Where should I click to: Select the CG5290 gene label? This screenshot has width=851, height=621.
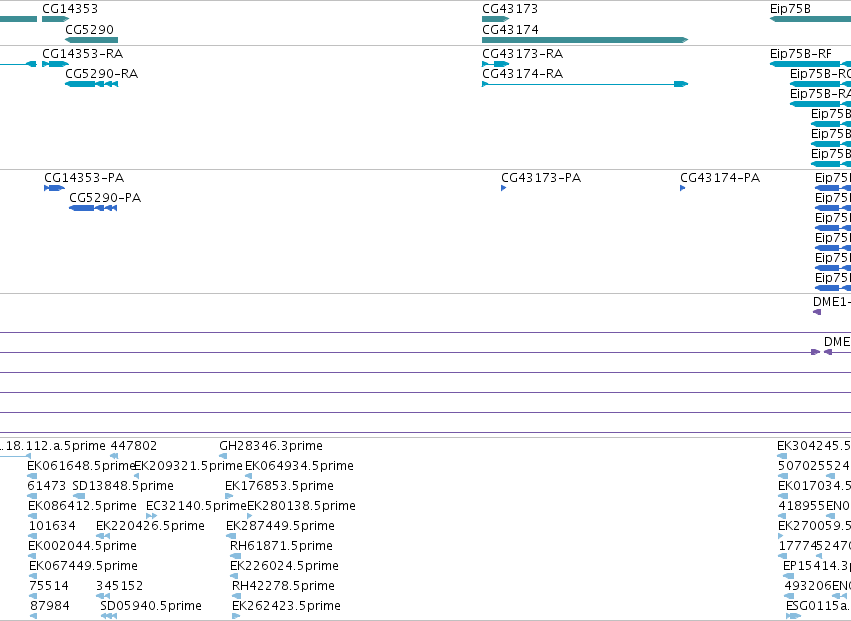(x=90, y=29)
